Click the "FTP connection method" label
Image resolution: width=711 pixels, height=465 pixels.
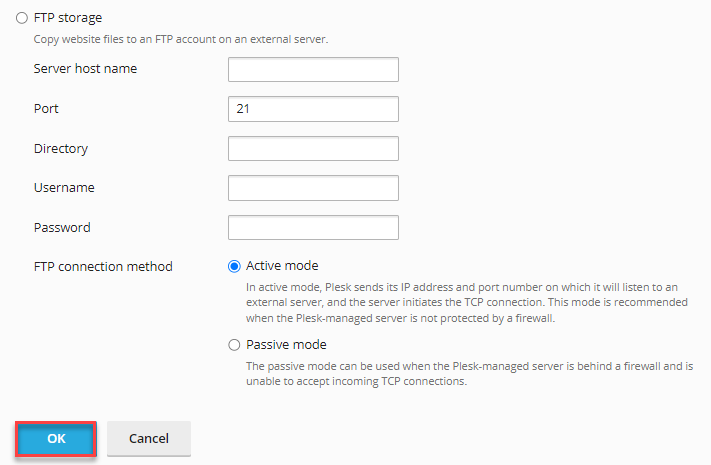click(103, 266)
